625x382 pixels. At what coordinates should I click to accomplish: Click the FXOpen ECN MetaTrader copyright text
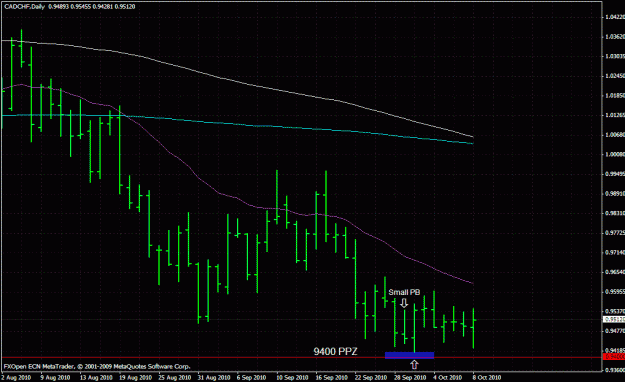click(97, 366)
